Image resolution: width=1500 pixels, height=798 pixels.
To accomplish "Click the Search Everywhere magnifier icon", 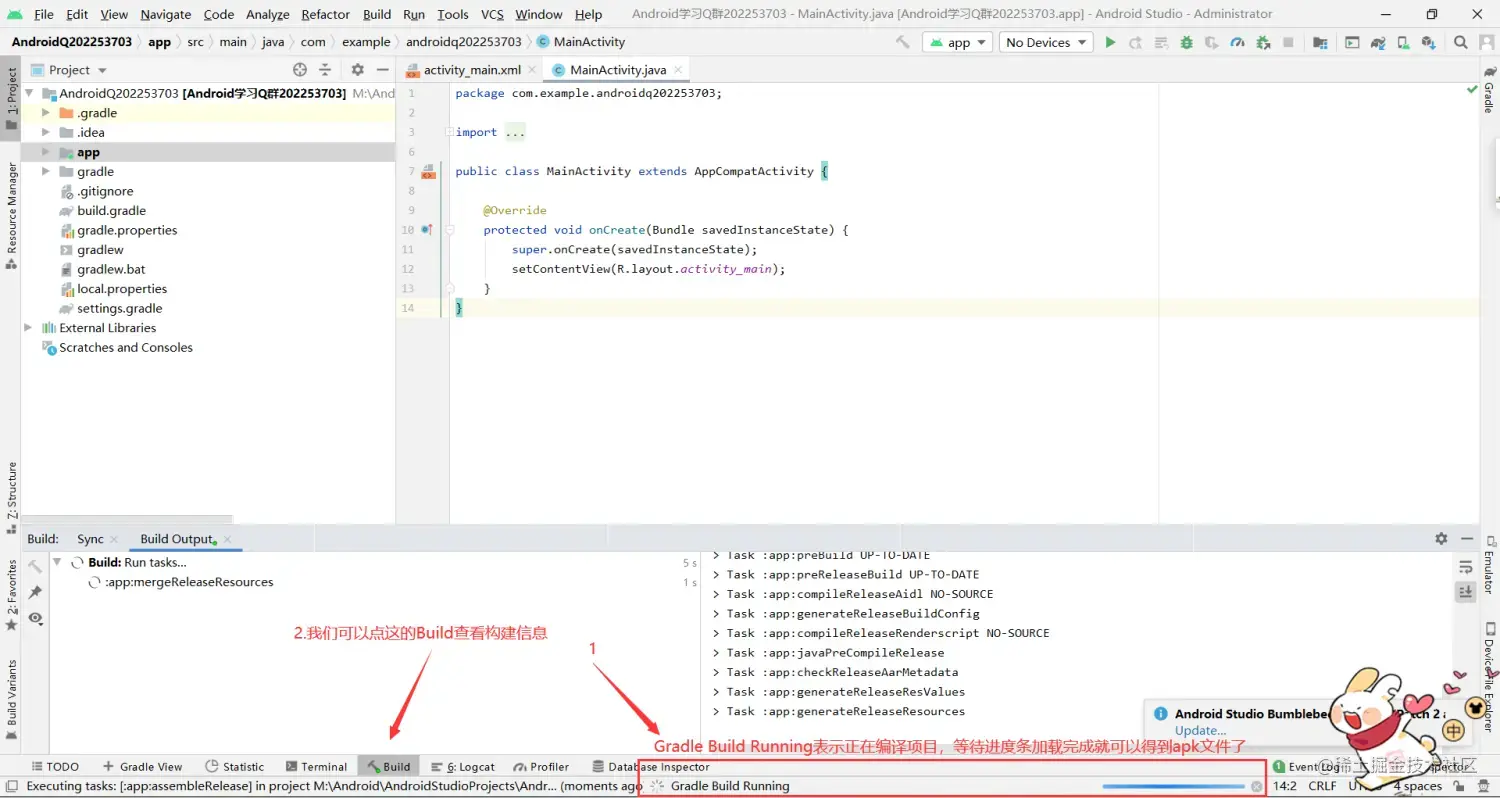I will click(x=1461, y=42).
